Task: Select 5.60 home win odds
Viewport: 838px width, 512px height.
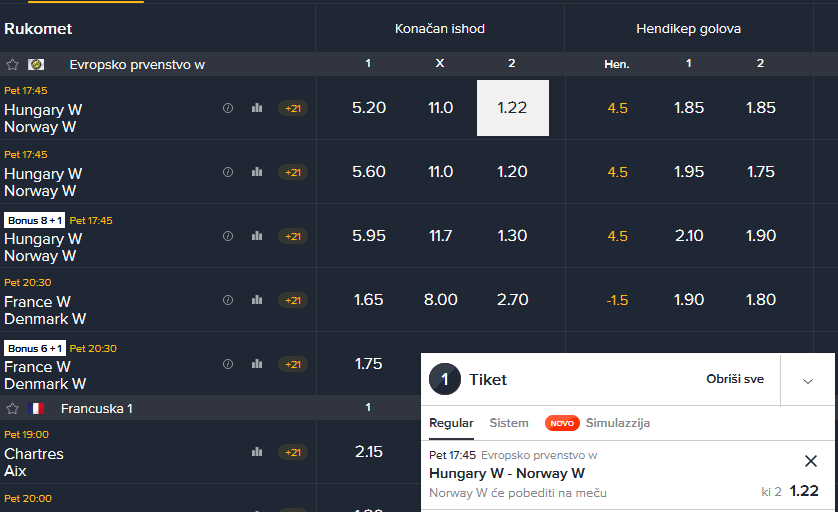Action: 369,172
